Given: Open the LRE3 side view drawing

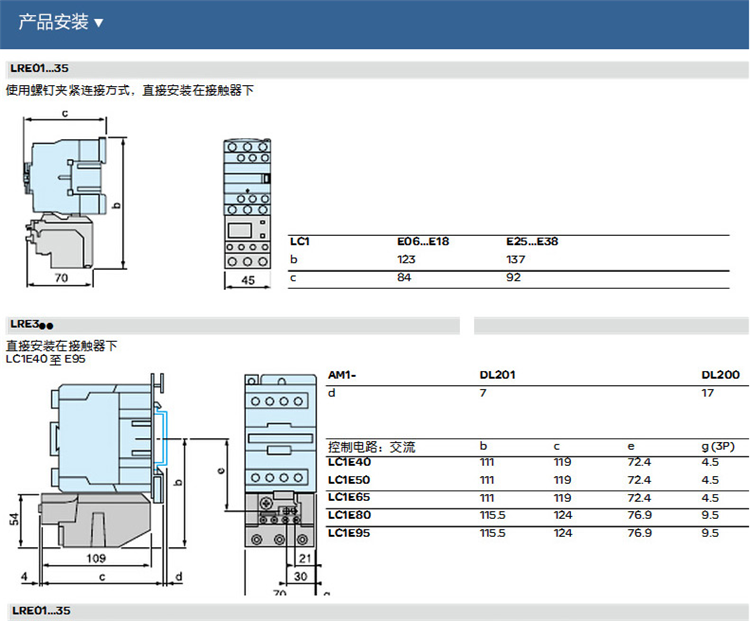Looking at the screenshot, I should tap(98, 478).
